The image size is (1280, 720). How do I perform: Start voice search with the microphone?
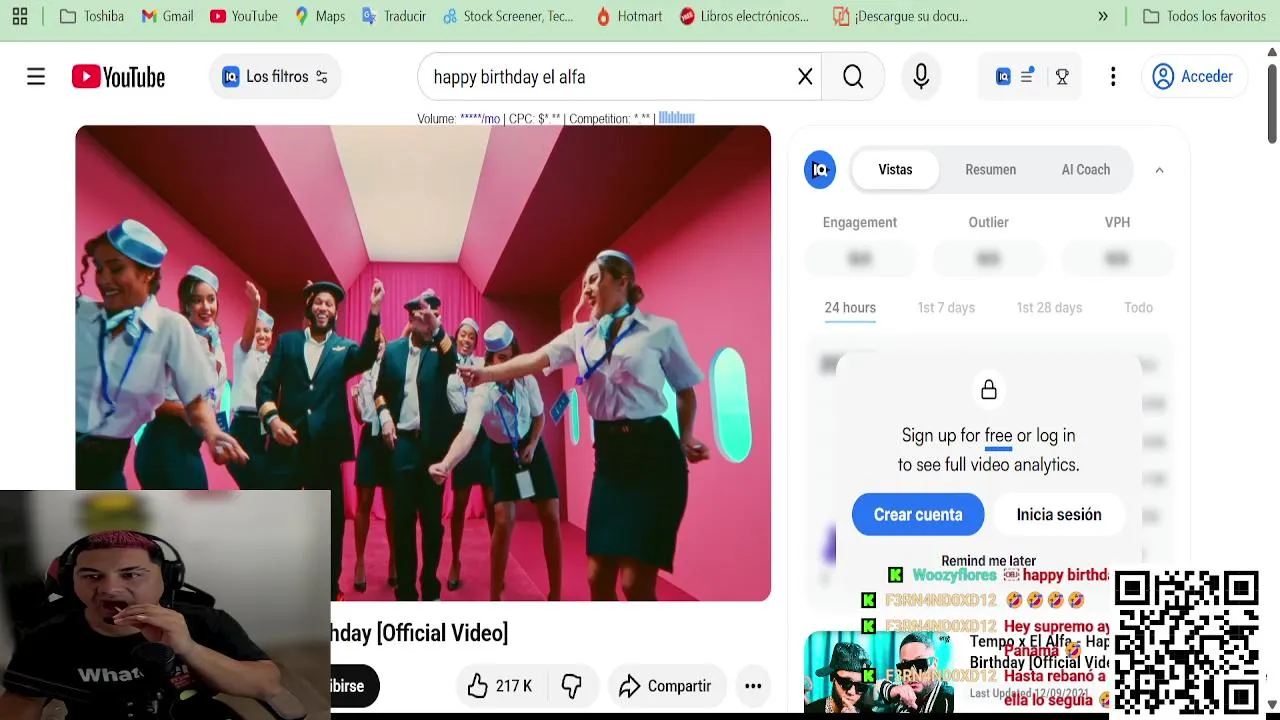(921, 77)
